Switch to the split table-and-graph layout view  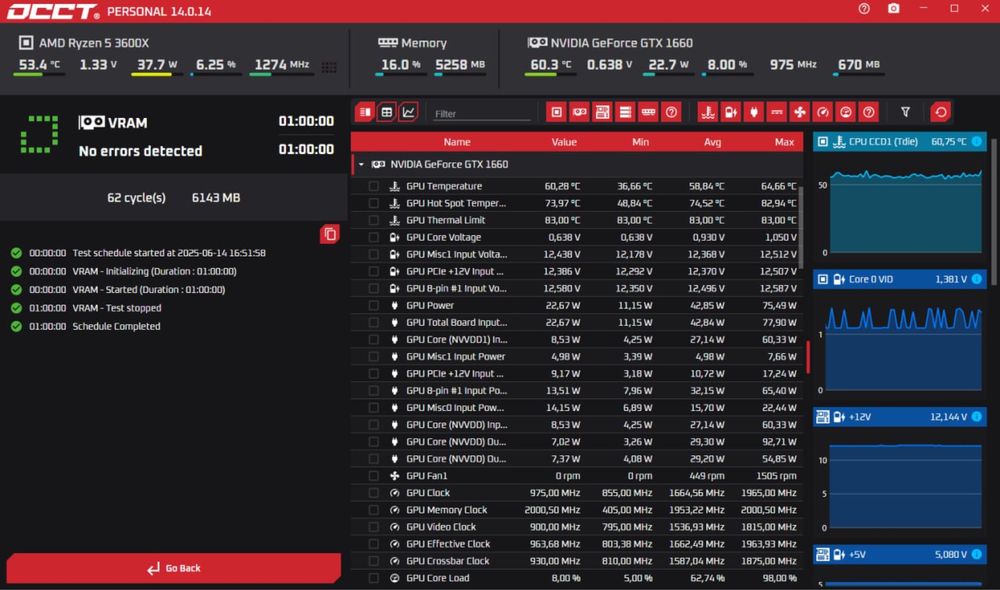(x=365, y=112)
